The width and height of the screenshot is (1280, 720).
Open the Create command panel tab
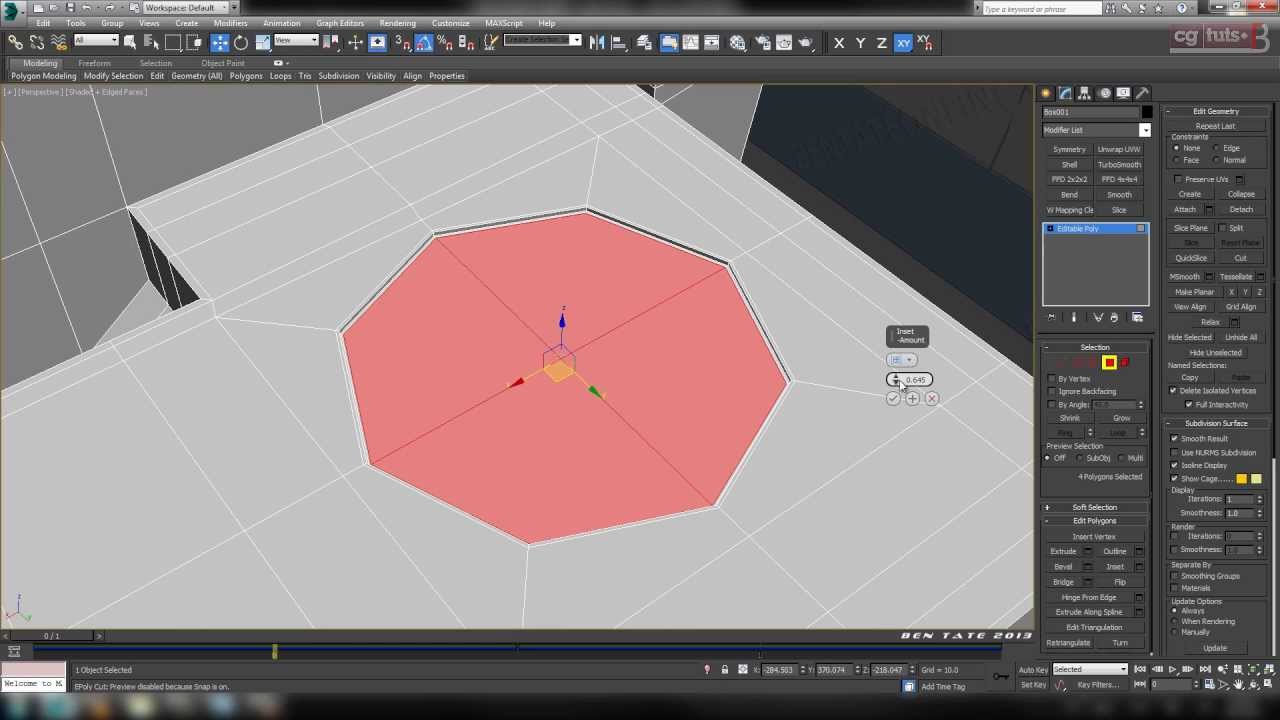tap(1046, 93)
